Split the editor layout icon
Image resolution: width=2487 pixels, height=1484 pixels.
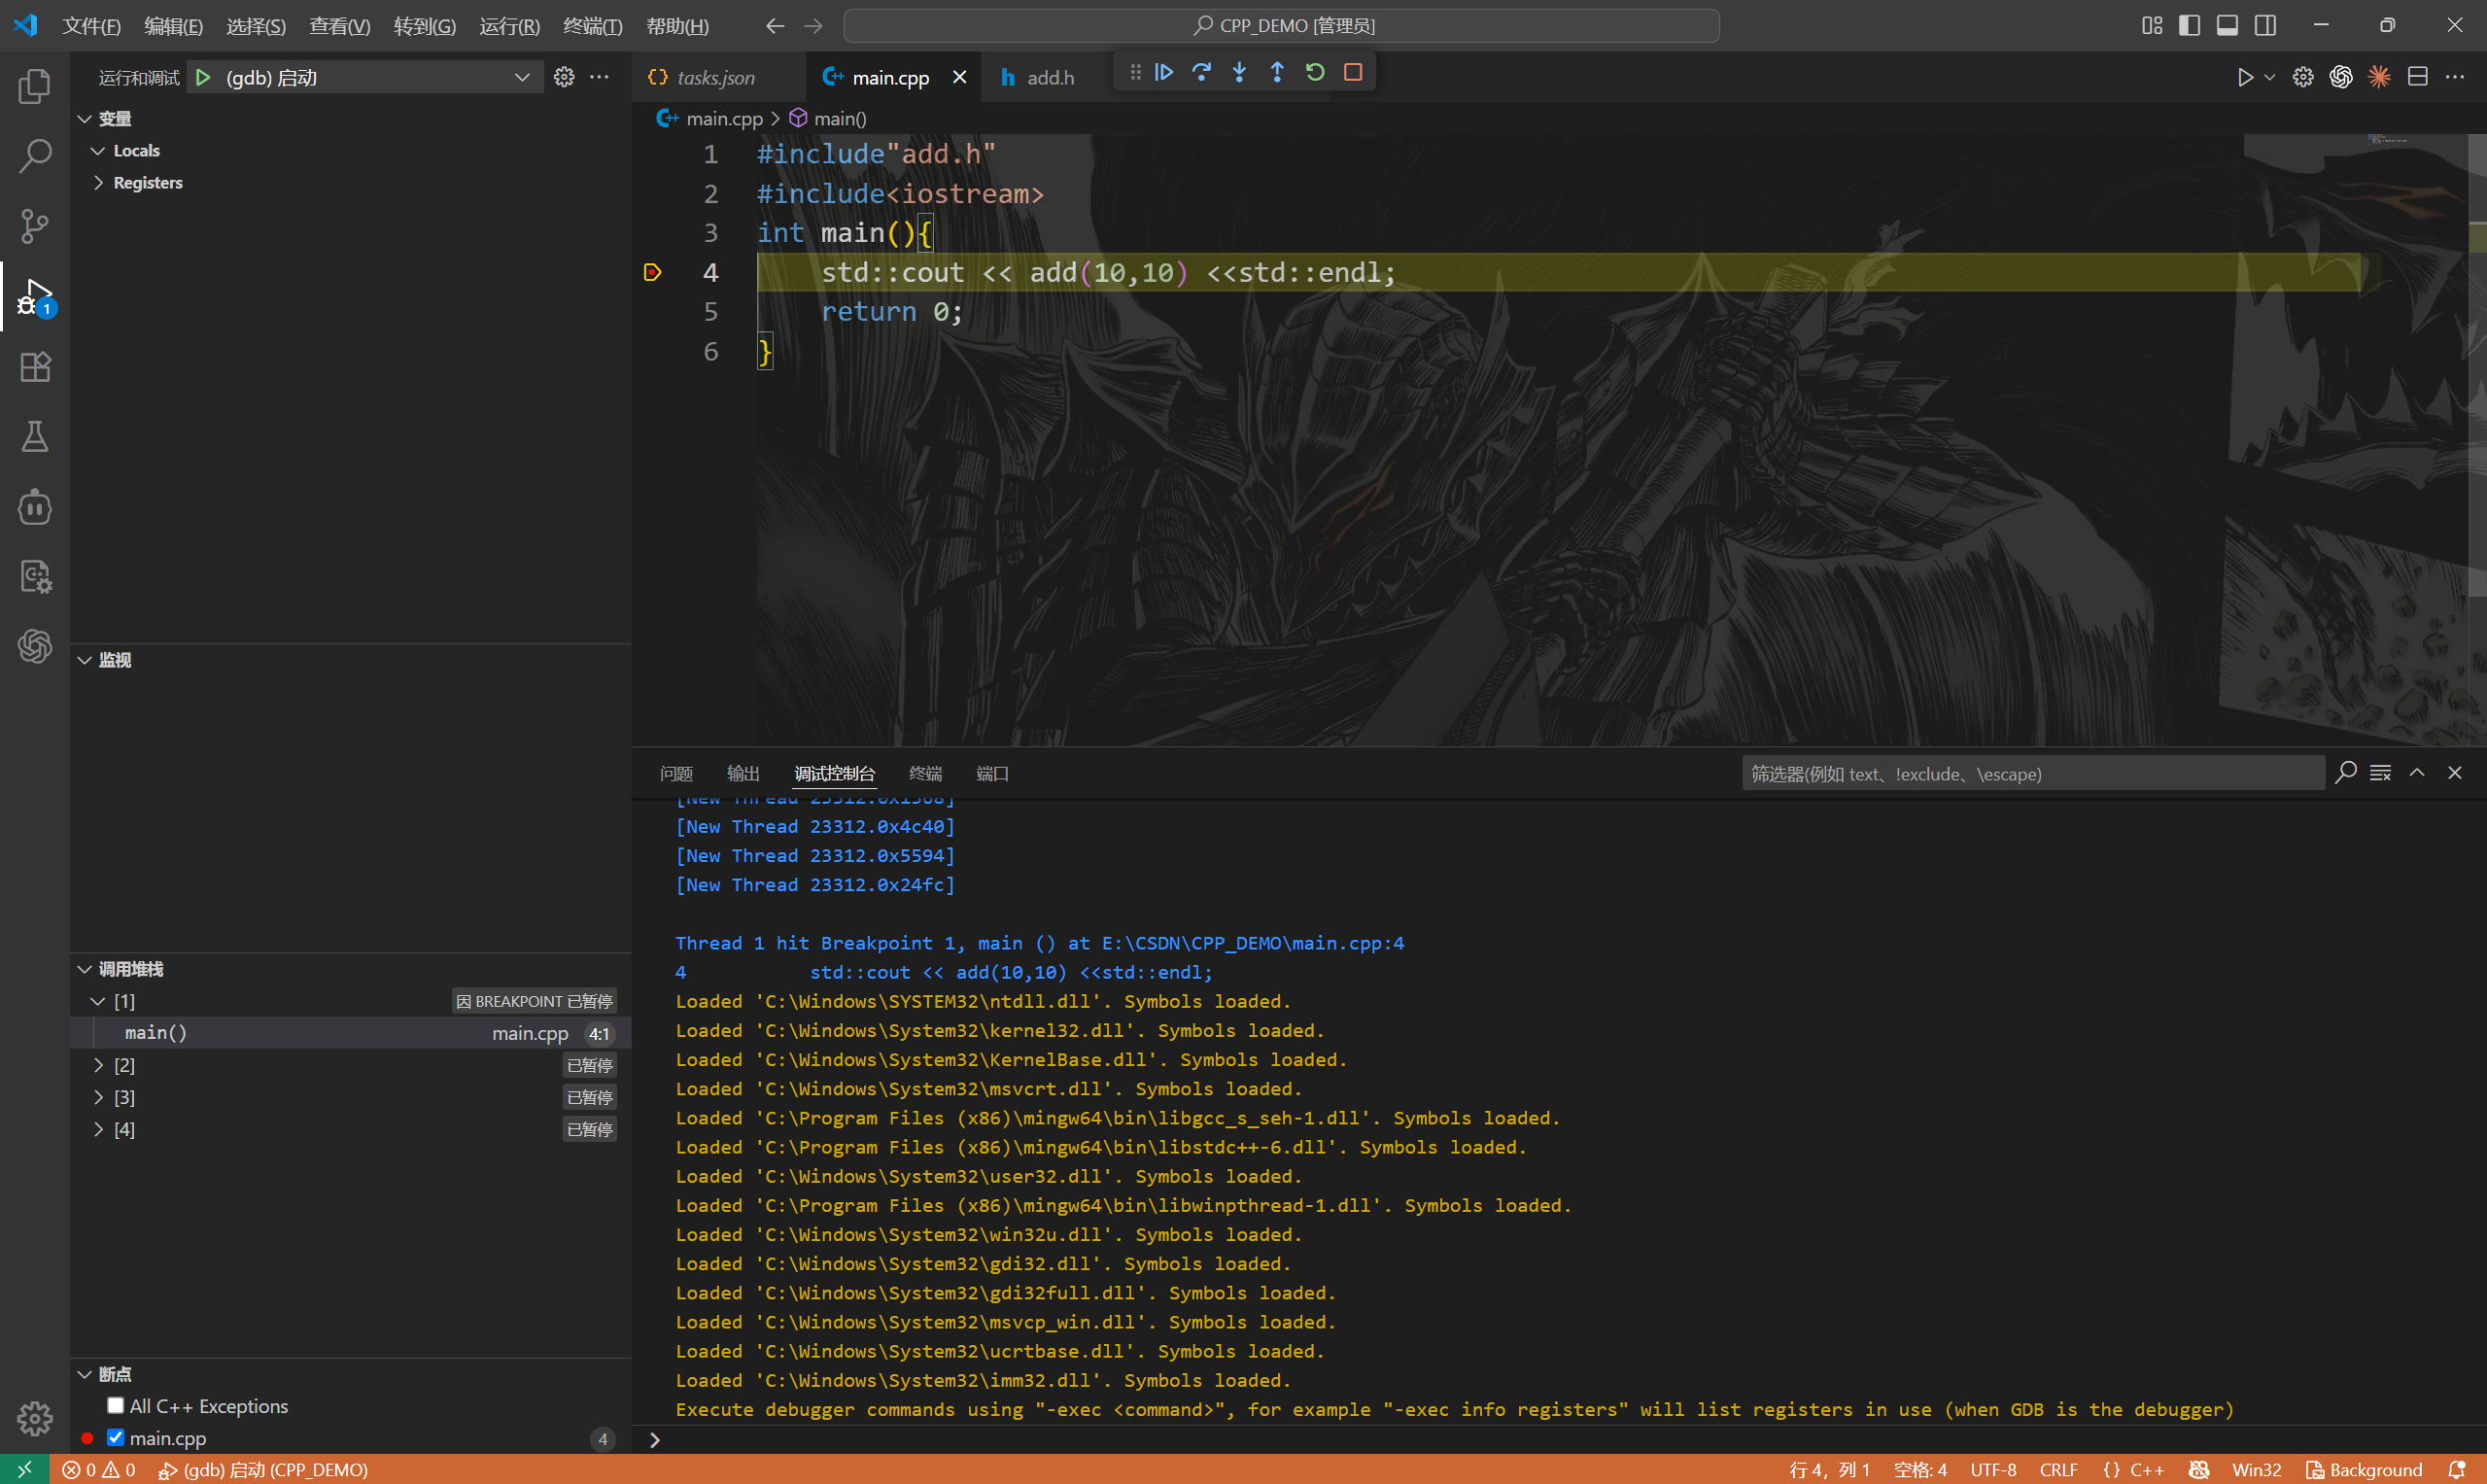pos(2418,77)
